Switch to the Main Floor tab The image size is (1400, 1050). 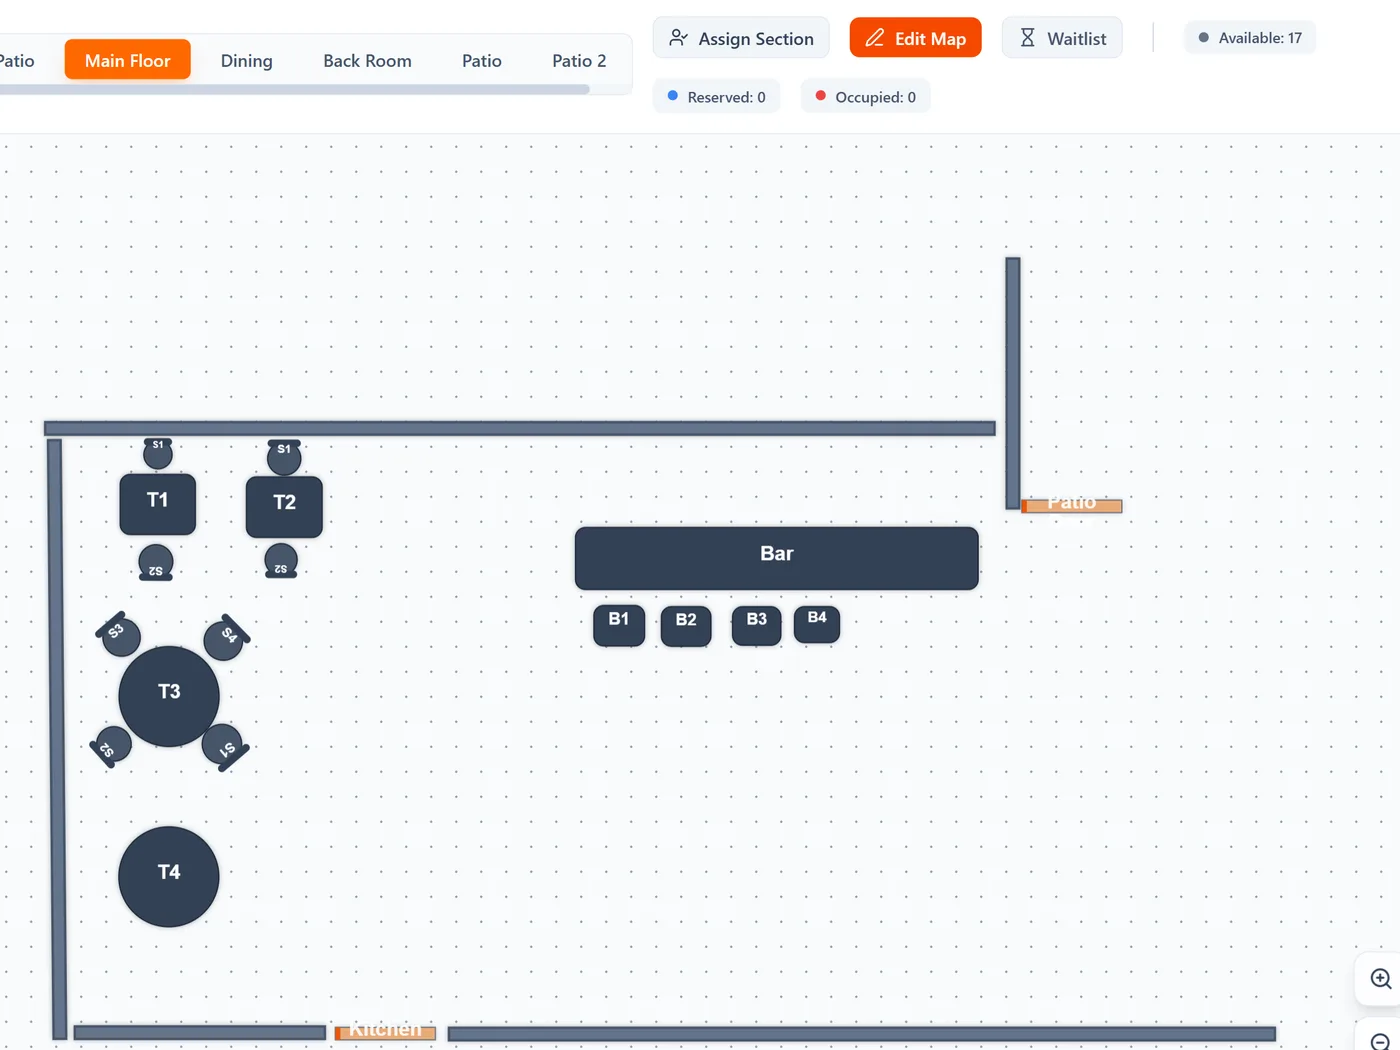(127, 60)
